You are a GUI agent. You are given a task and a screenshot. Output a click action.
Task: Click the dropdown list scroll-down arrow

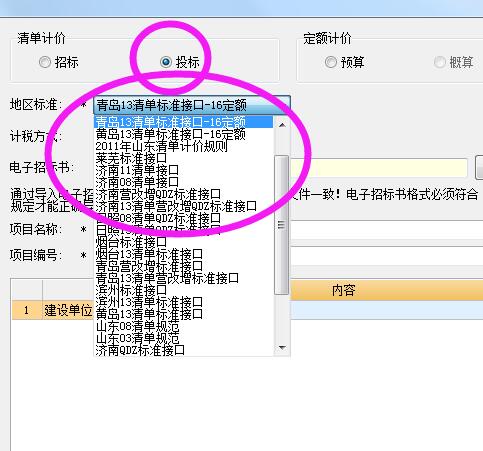[282, 348]
